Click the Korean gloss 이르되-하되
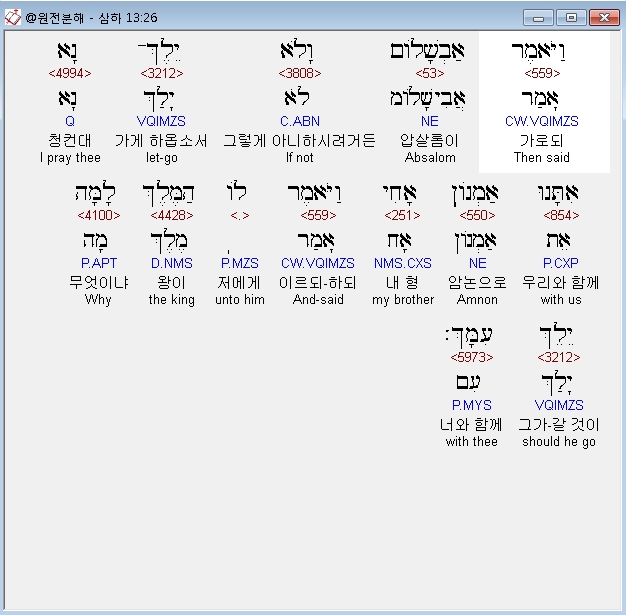This screenshot has width=626, height=615. tap(318, 283)
